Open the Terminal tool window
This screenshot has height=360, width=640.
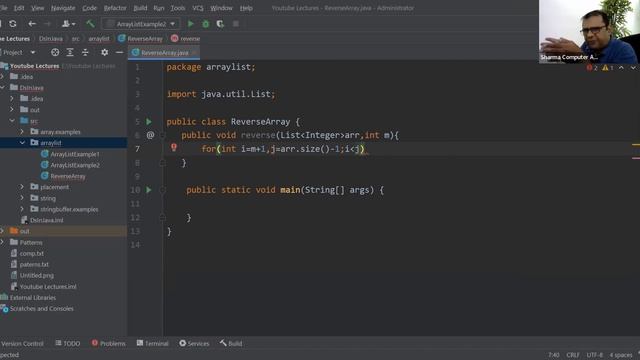coord(152,344)
